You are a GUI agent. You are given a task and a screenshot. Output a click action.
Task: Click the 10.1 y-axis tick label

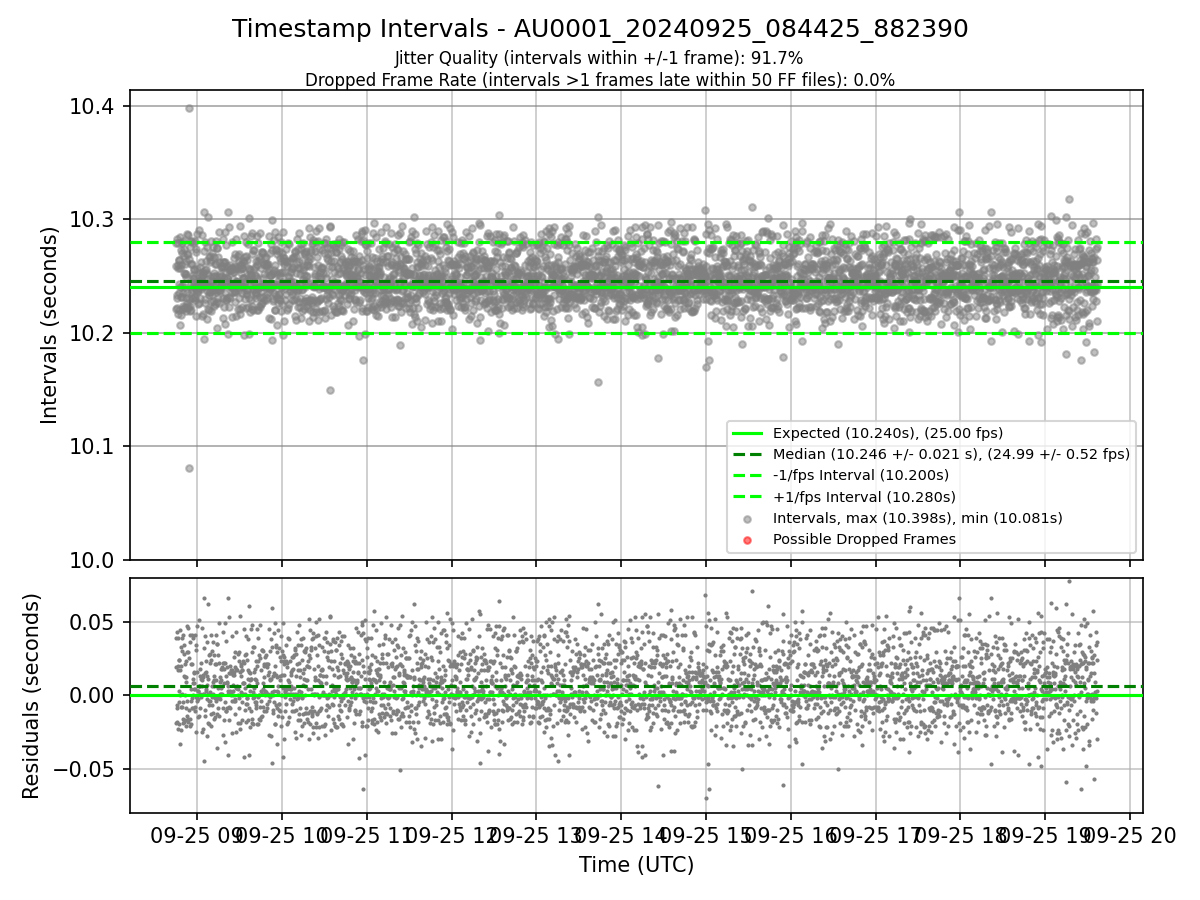tap(91, 446)
